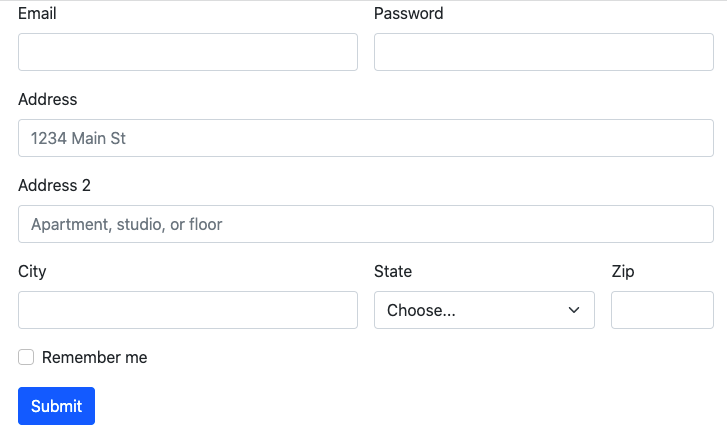
Task: Select the 'Choose...' text in State box
Action: pos(421,310)
